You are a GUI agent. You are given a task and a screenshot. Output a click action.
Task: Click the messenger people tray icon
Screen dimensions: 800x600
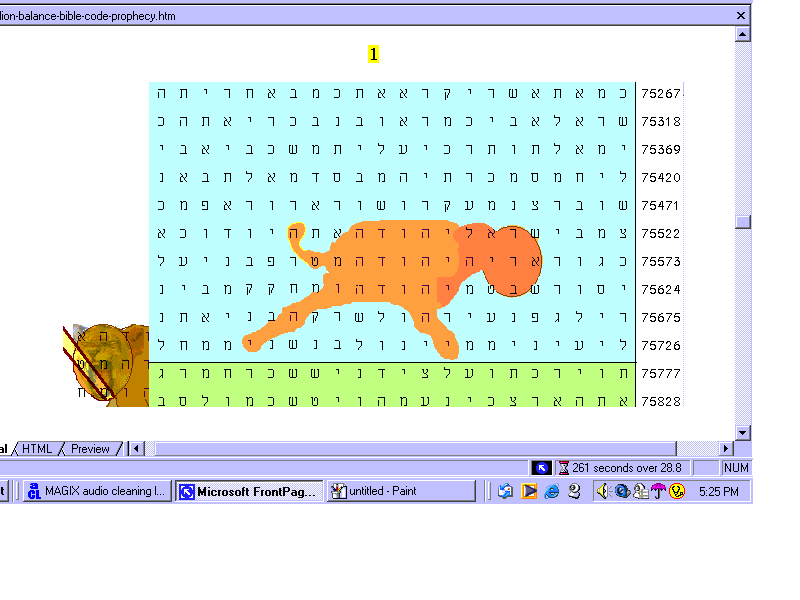[640, 491]
